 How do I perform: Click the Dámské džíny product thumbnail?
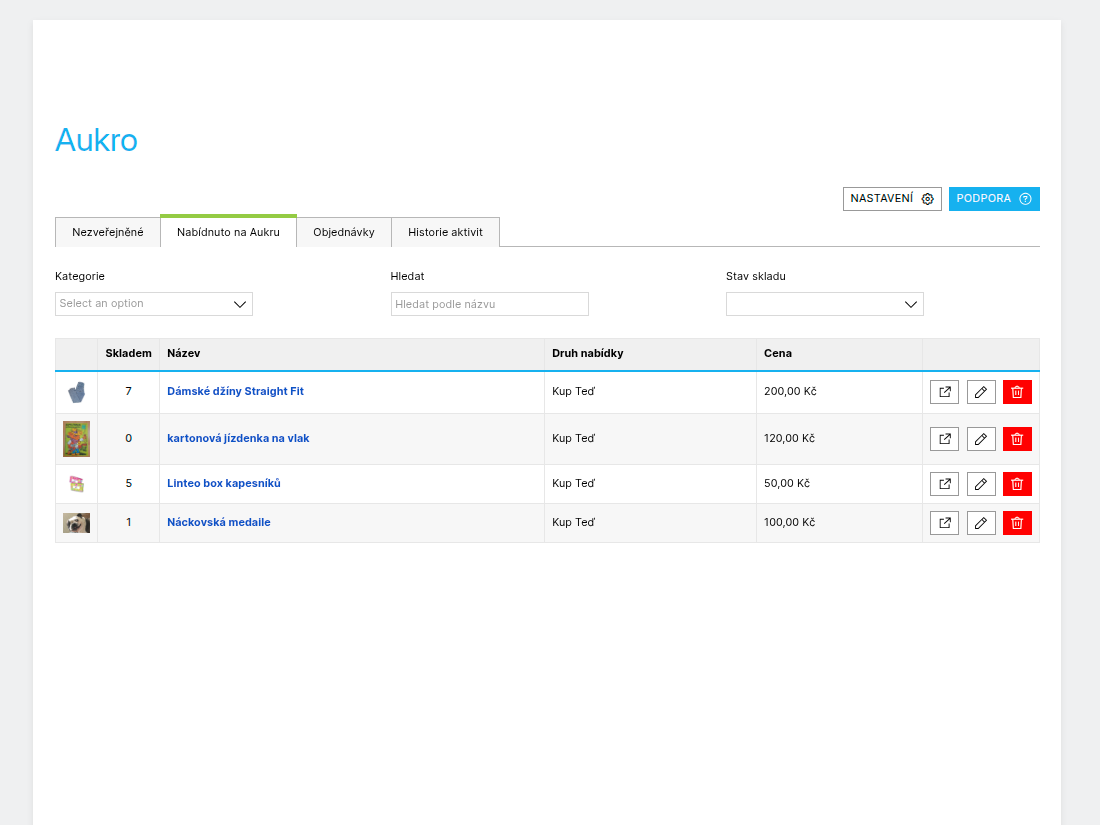[x=77, y=392]
